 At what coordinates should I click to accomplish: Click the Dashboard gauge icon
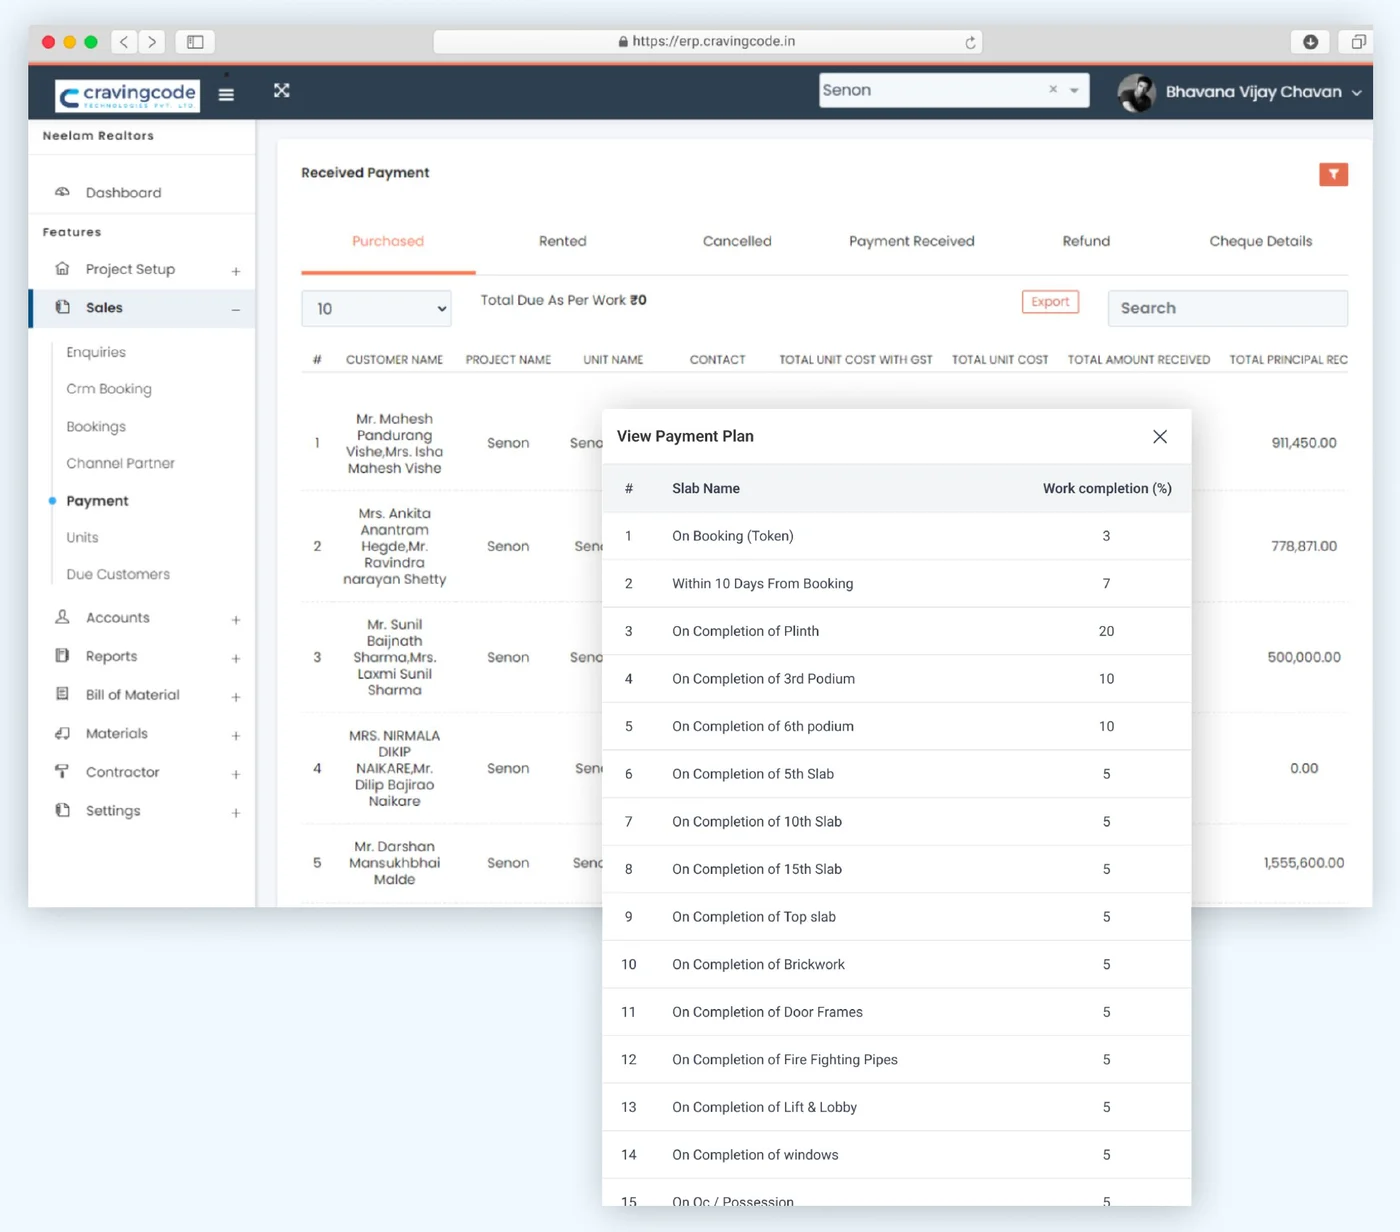coord(62,192)
